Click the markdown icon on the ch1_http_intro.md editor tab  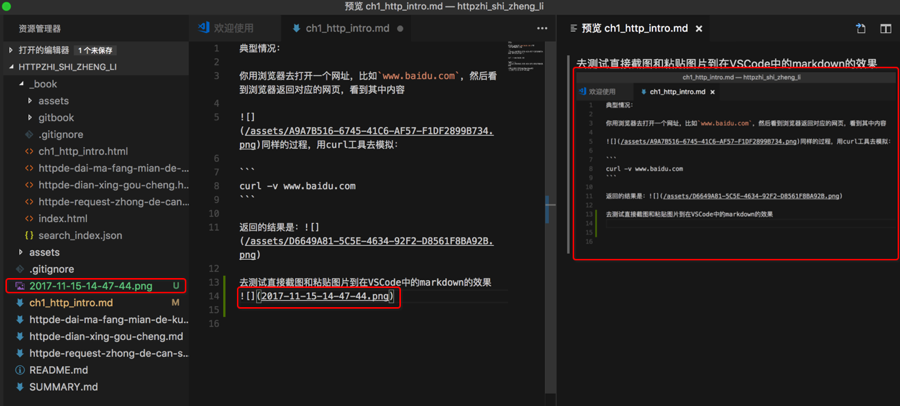[296, 28]
